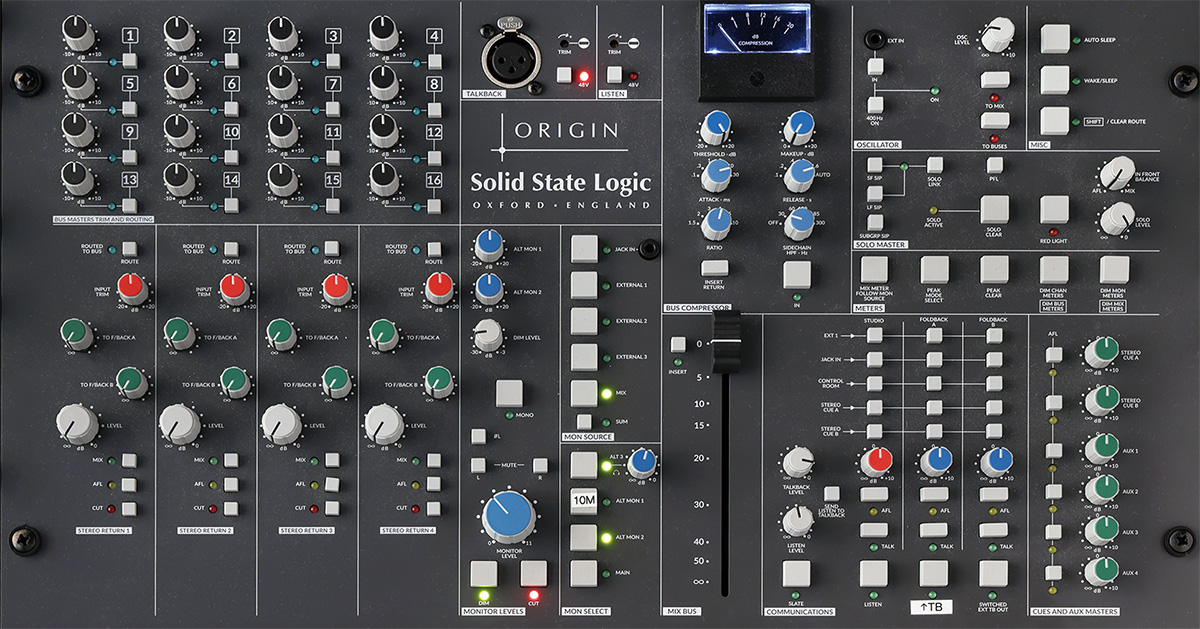Mute the left monitor with L button
Image resolution: width=1200 pixels, height=629 pixels.
click(x=478, y=465)
